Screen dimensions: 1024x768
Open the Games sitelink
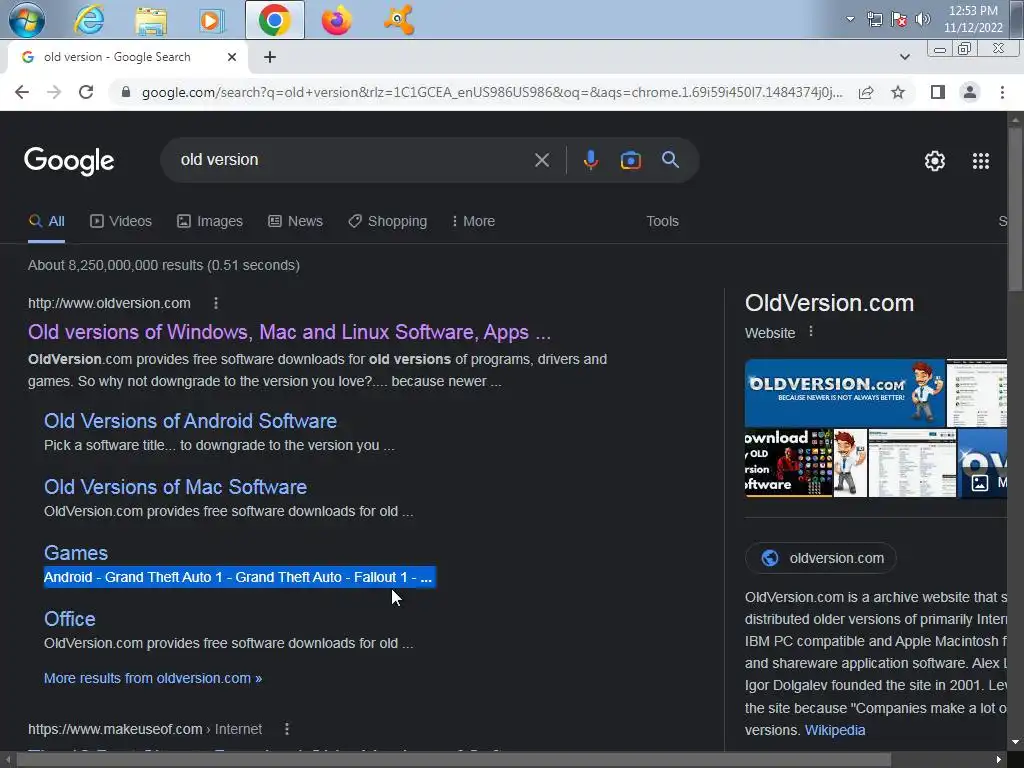(x=76, y=553)
